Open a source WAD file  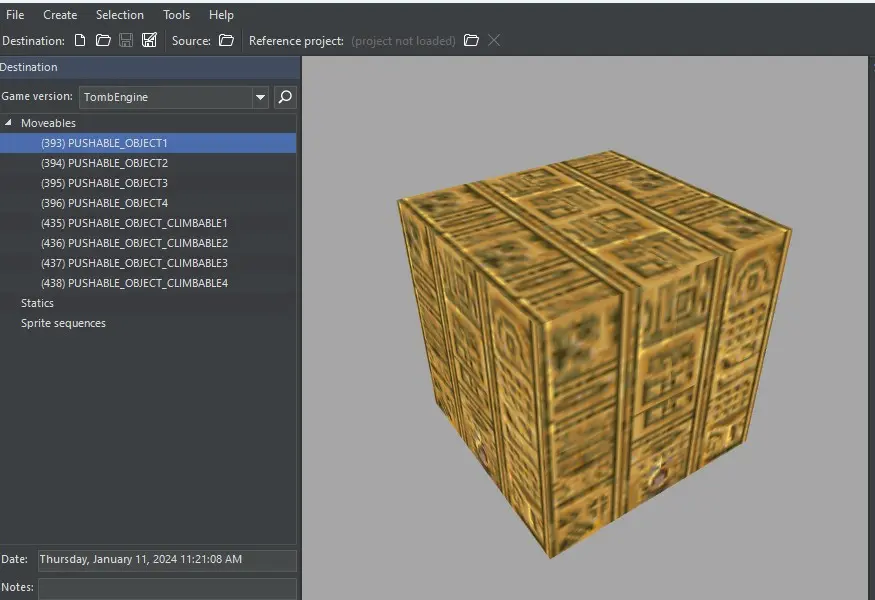pyautogui.click(x=226, y=41)
